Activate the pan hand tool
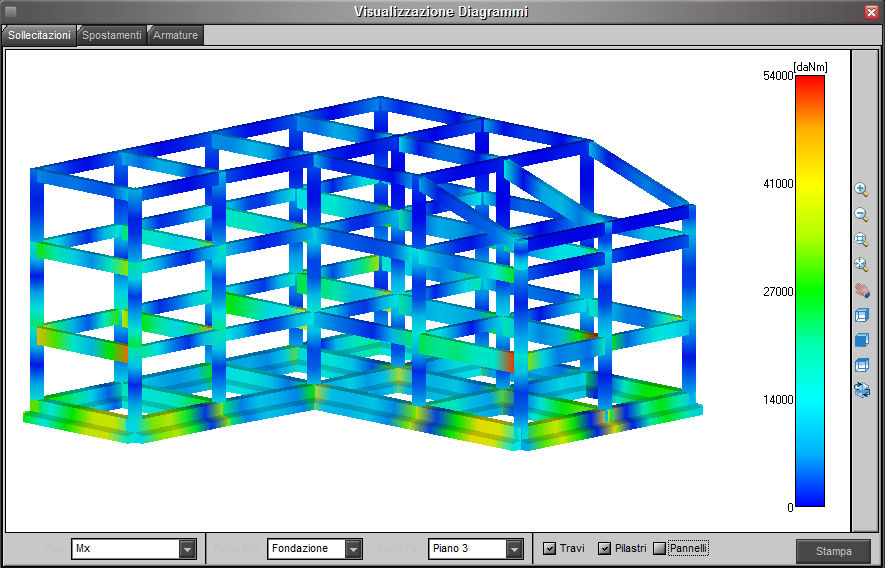 (x=861, y=290)
